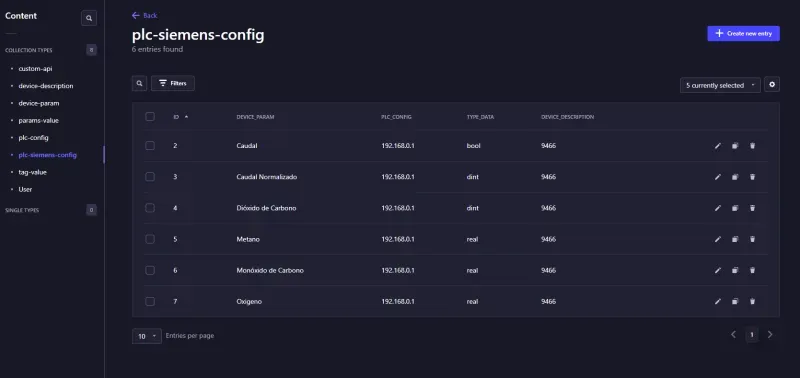Go Back via the Back link

(x=144, y=16)
